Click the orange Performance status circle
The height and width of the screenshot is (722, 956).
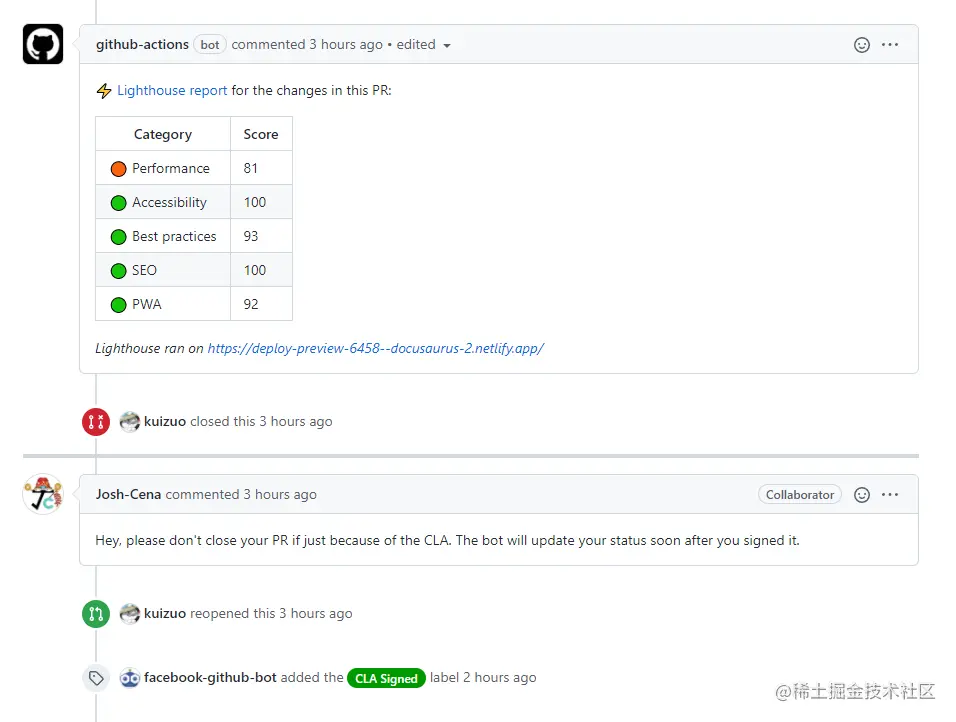click(x=118, y=168)
